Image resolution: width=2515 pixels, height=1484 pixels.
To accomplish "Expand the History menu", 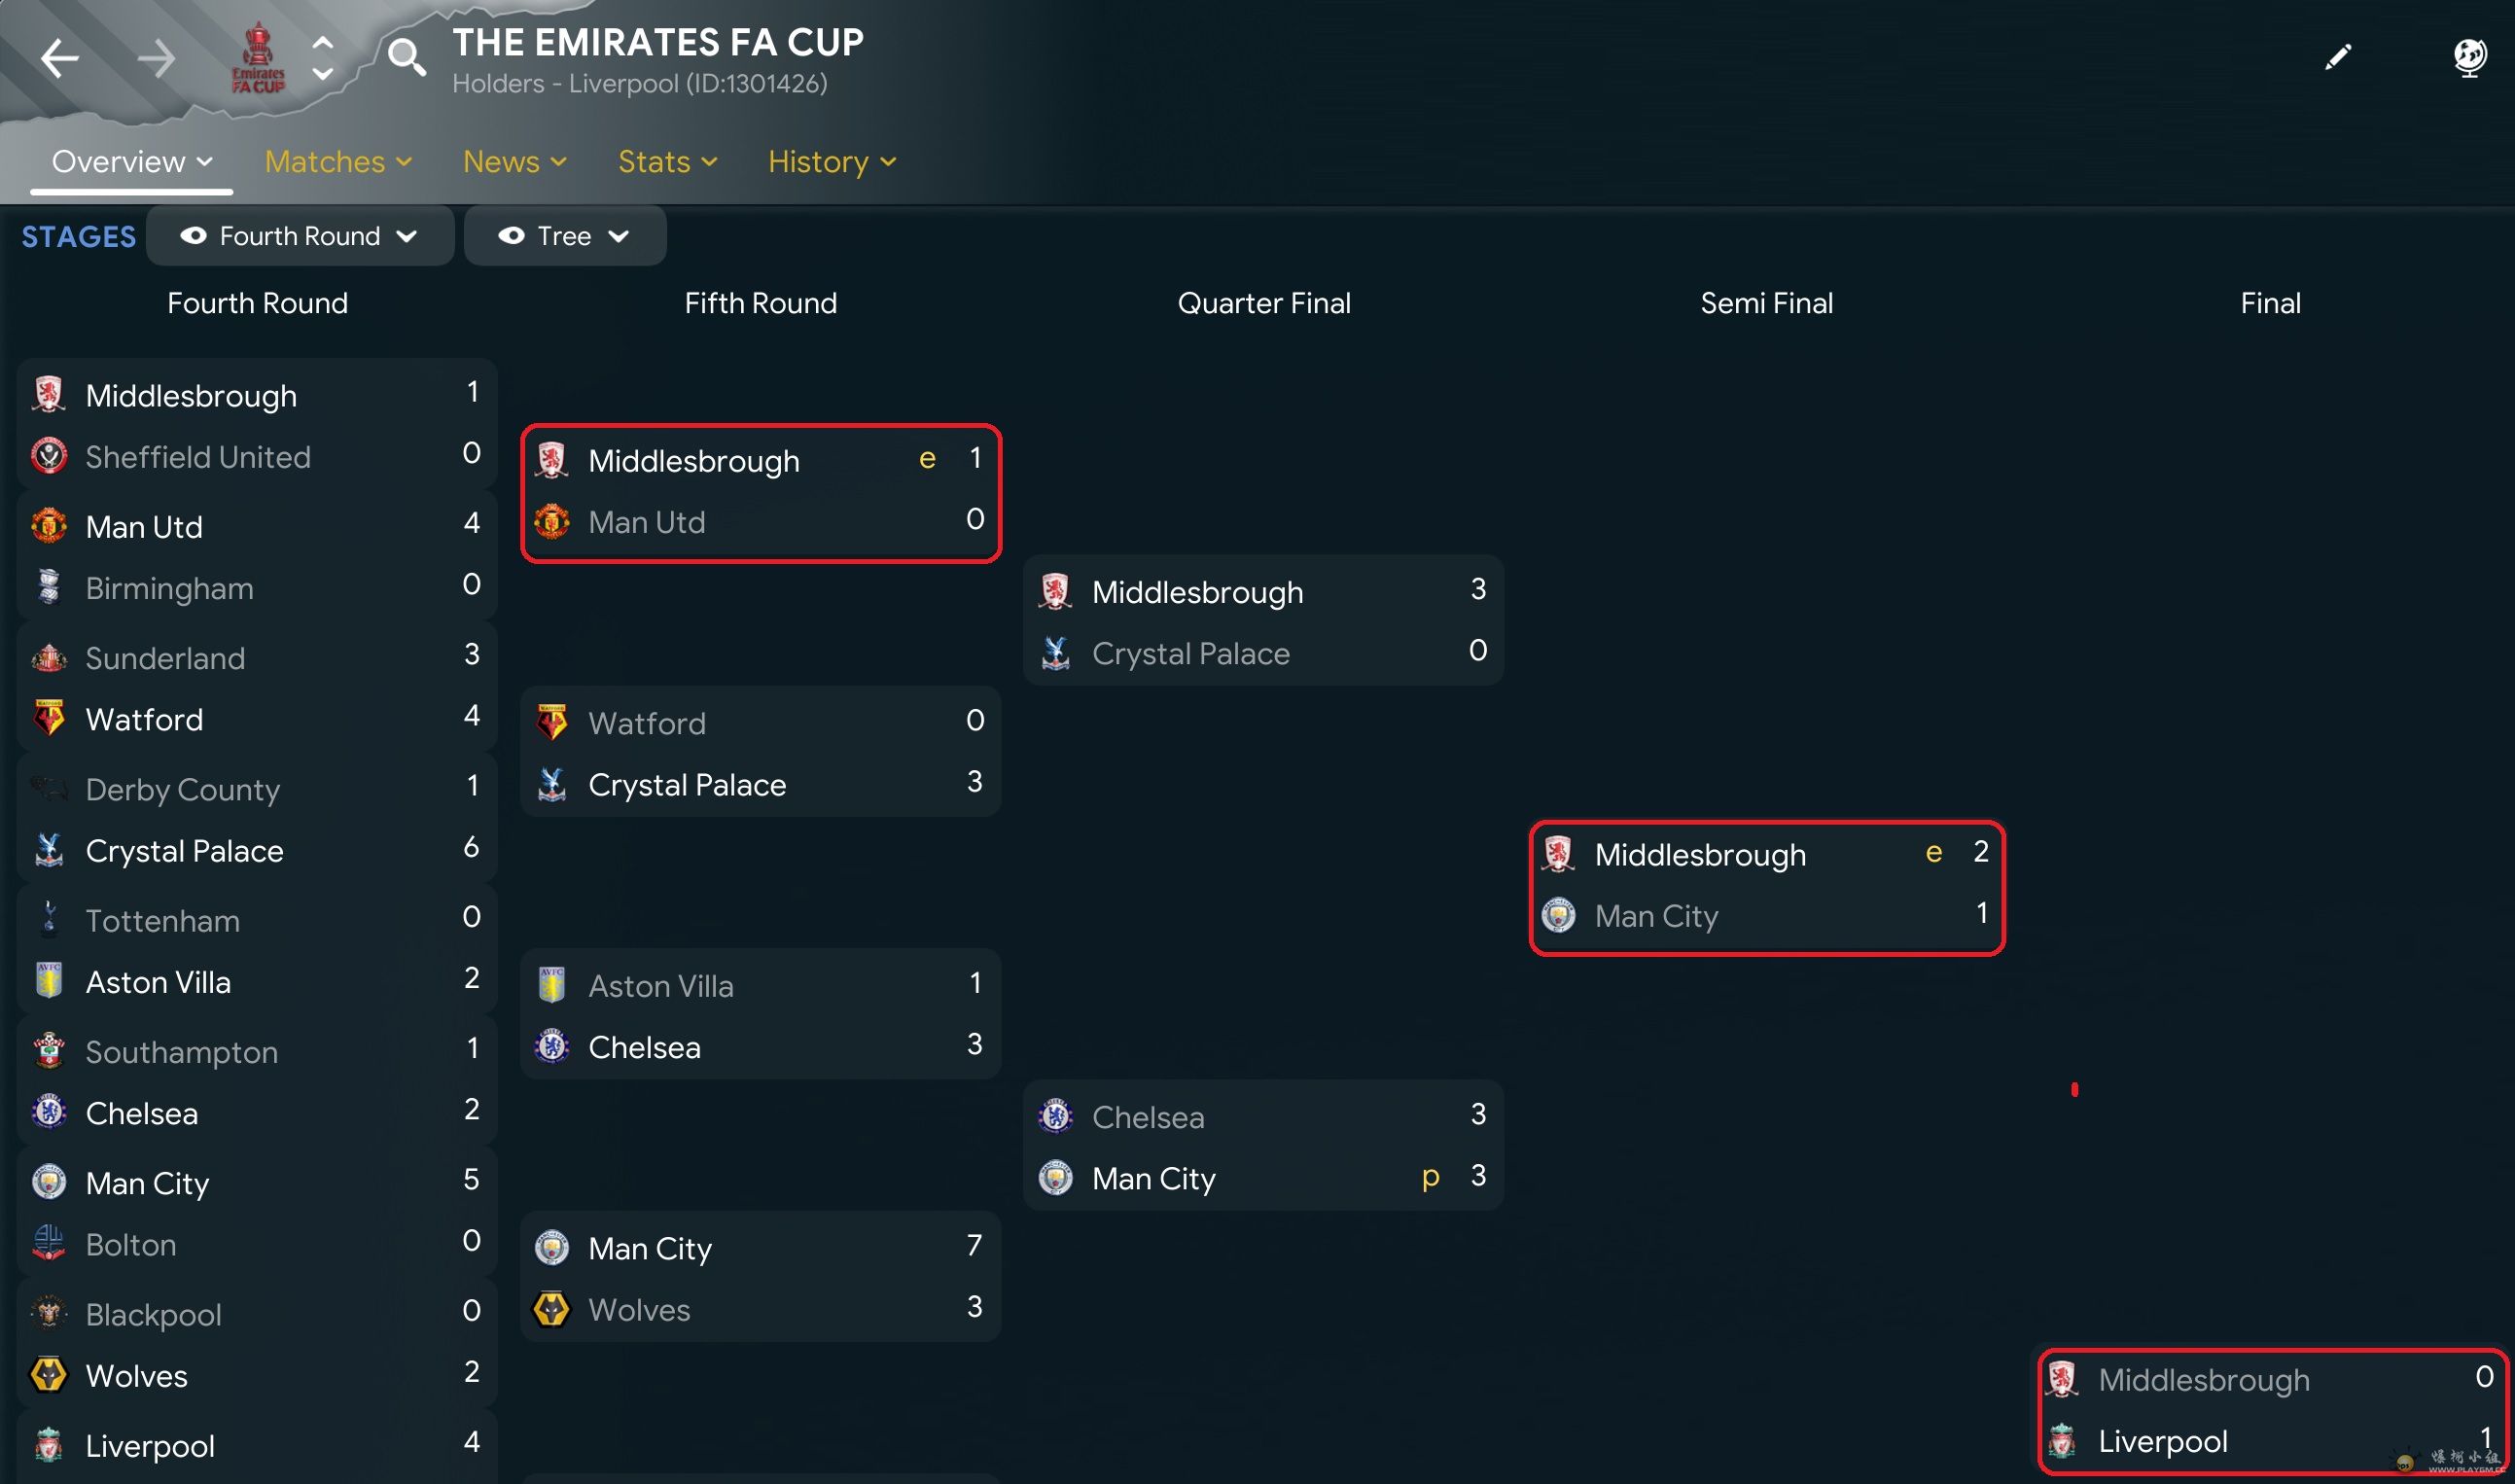I will point(831,162).
